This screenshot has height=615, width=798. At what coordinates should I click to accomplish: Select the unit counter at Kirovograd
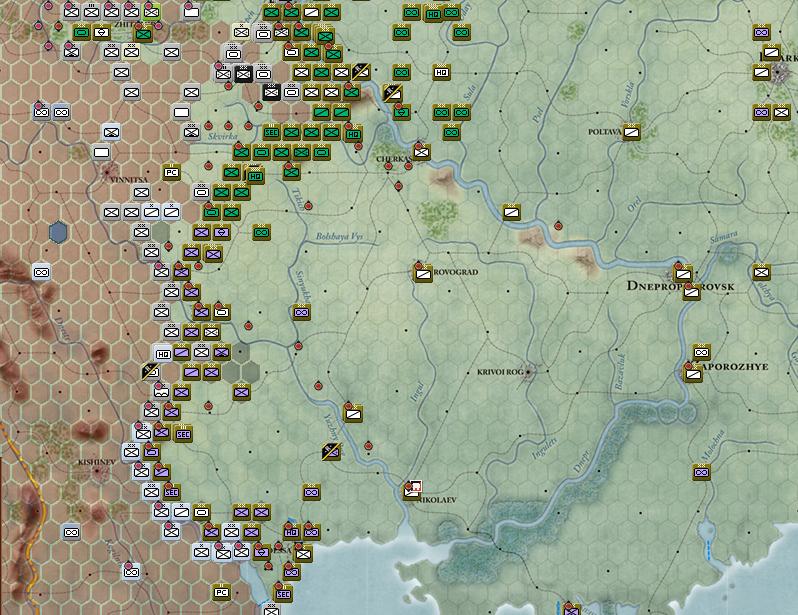coord(423,274)
